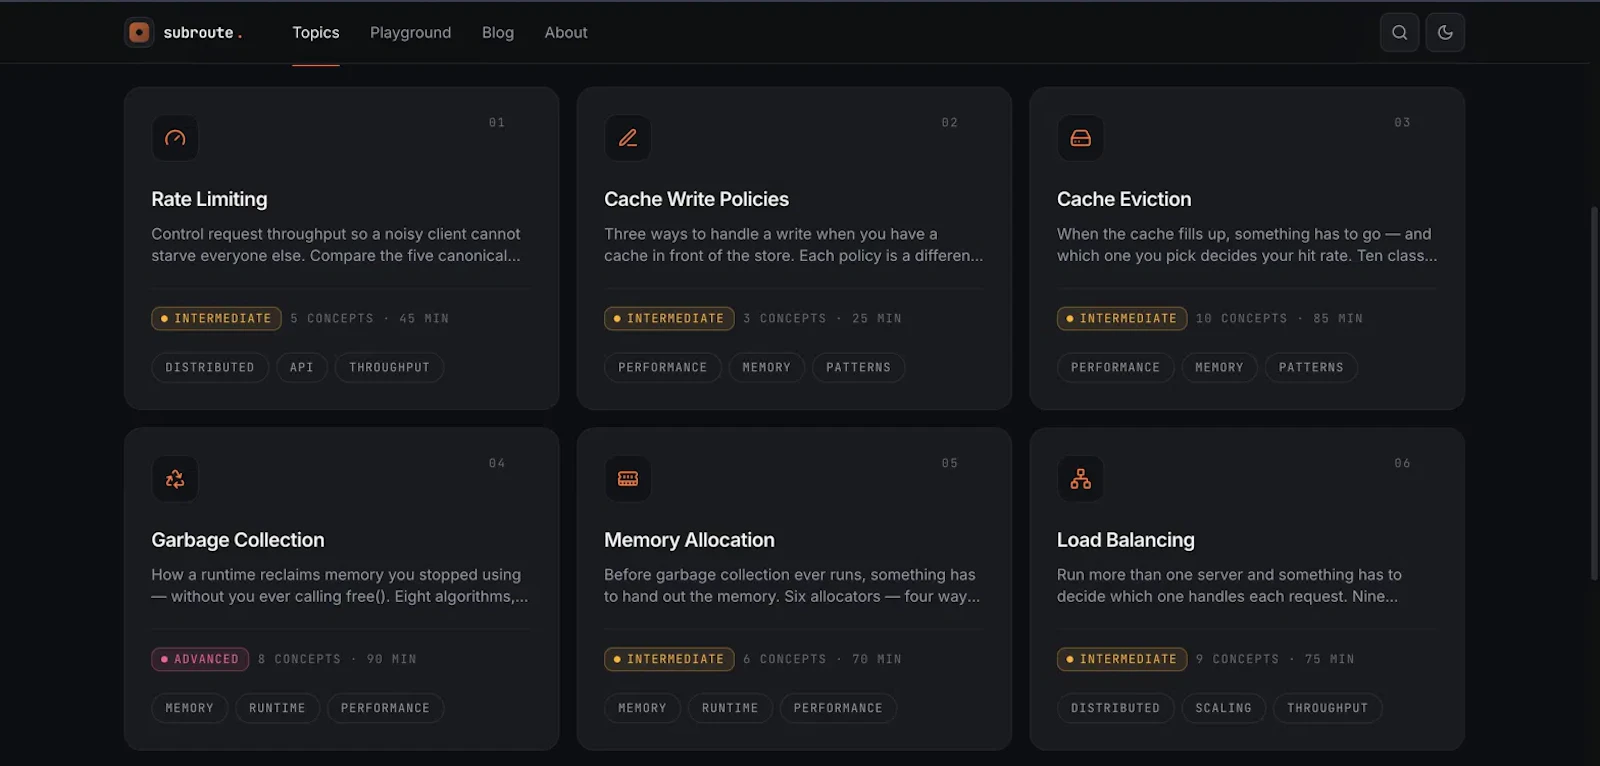Click '5 CONCEPTS · 45 MIN' text
The image size is (1600, 766).
point(370,318)
